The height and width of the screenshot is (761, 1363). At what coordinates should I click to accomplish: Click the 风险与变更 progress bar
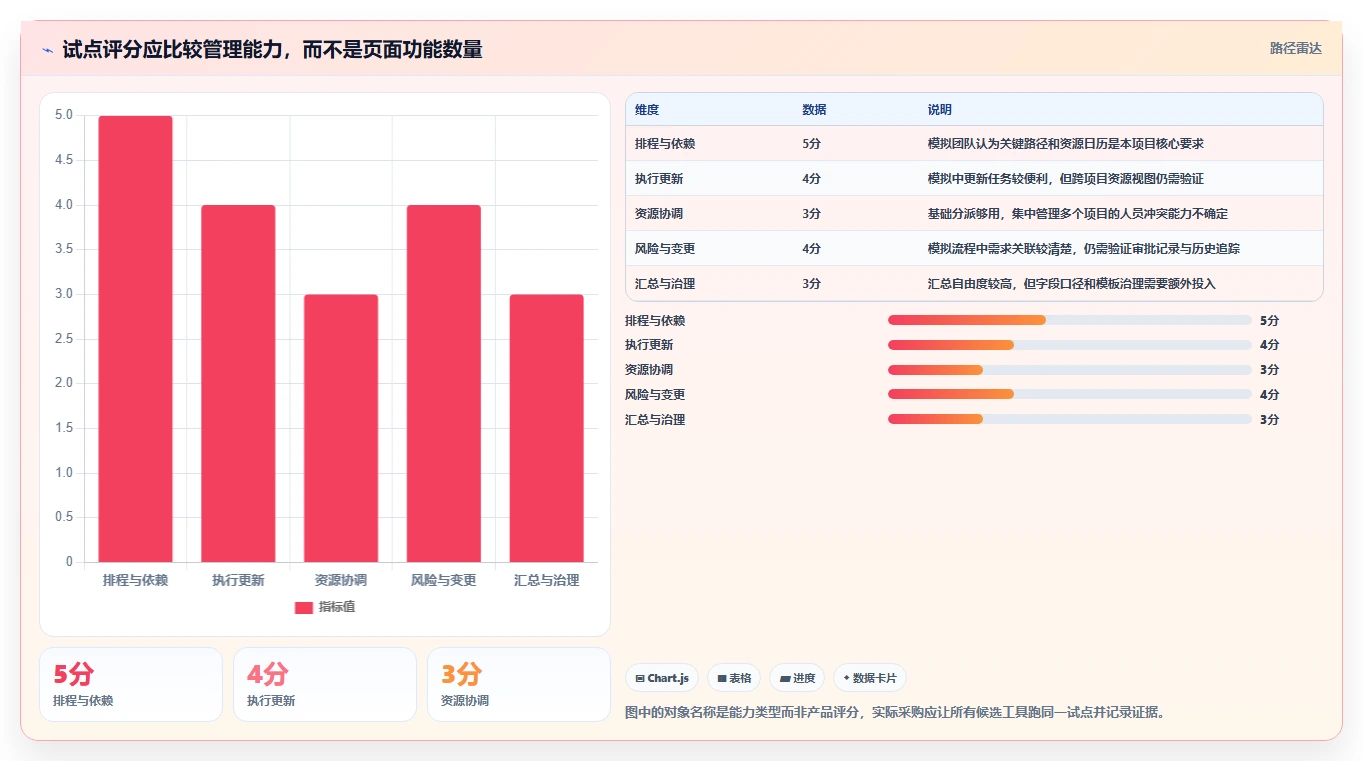tap(1070, 394)
